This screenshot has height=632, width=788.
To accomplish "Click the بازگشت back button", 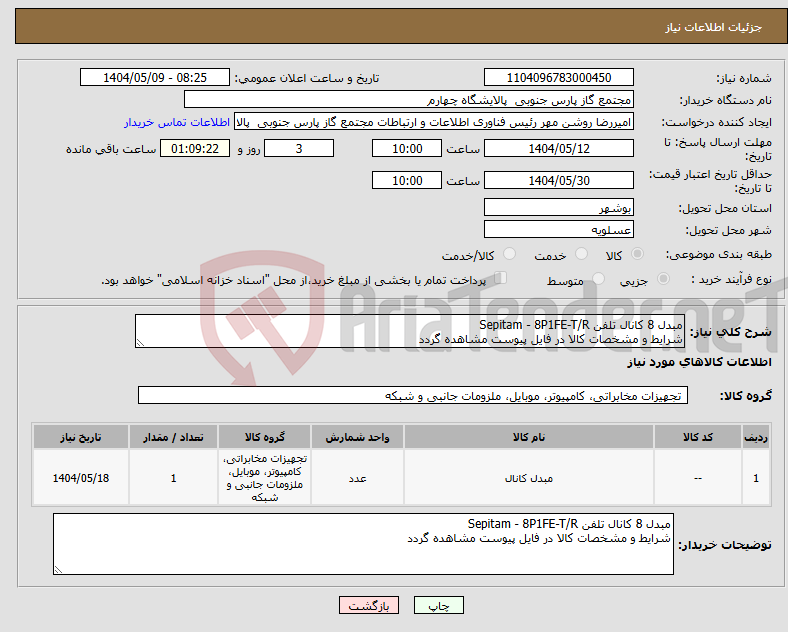I will (x=369, y=605).
